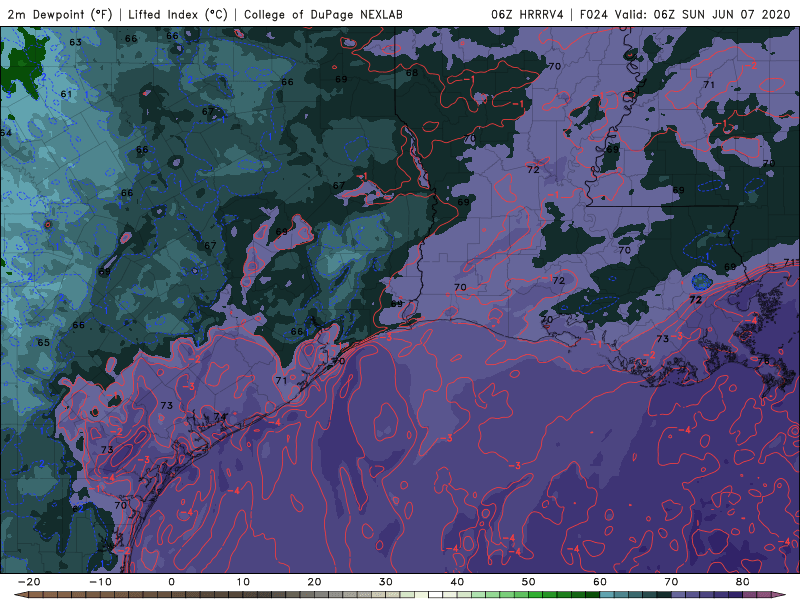Click the '61' dewpoint value on map
Viewport: 800px width, 600px height.
click(x=66, y=94)
